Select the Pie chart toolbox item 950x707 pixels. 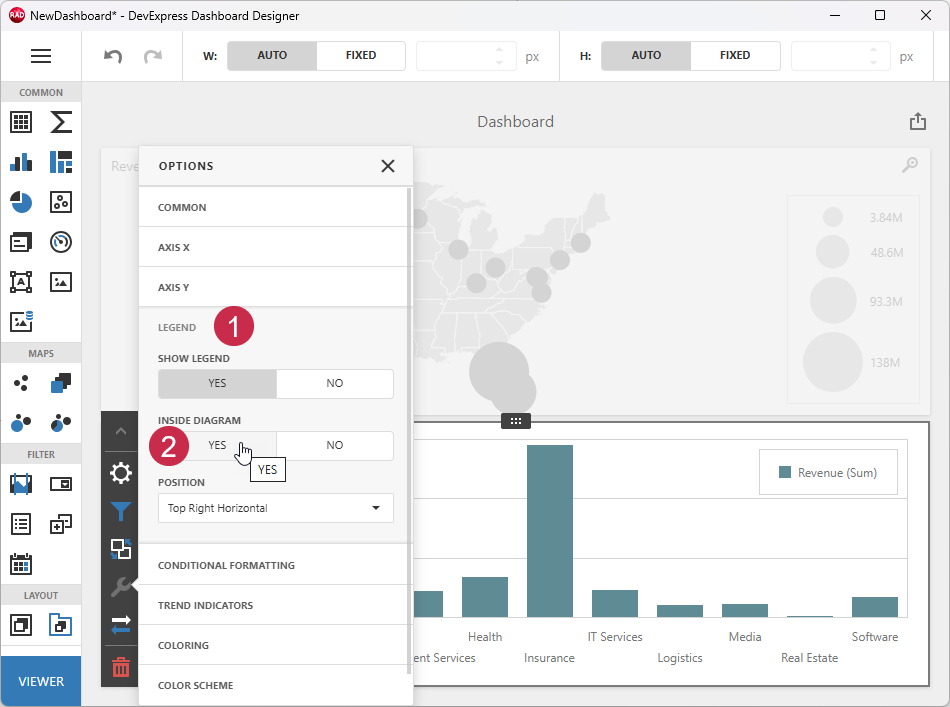21,202
